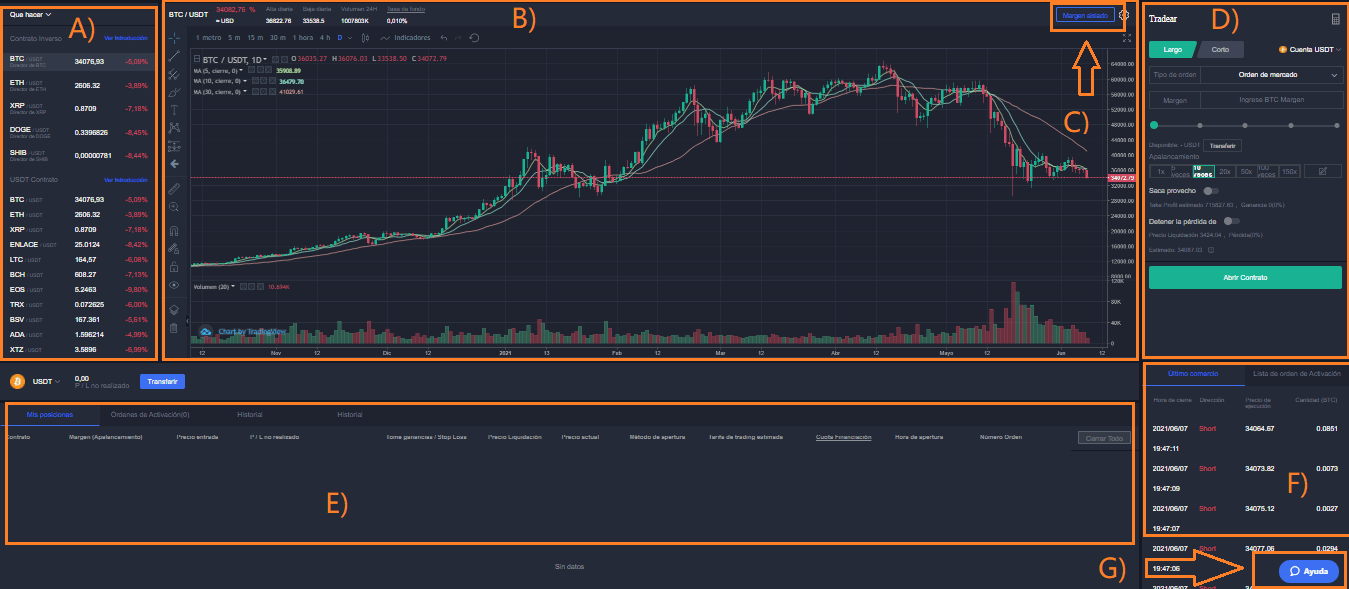1349x589 pixels.
Task: Select the text annotation tool
Action: [174, 110]
